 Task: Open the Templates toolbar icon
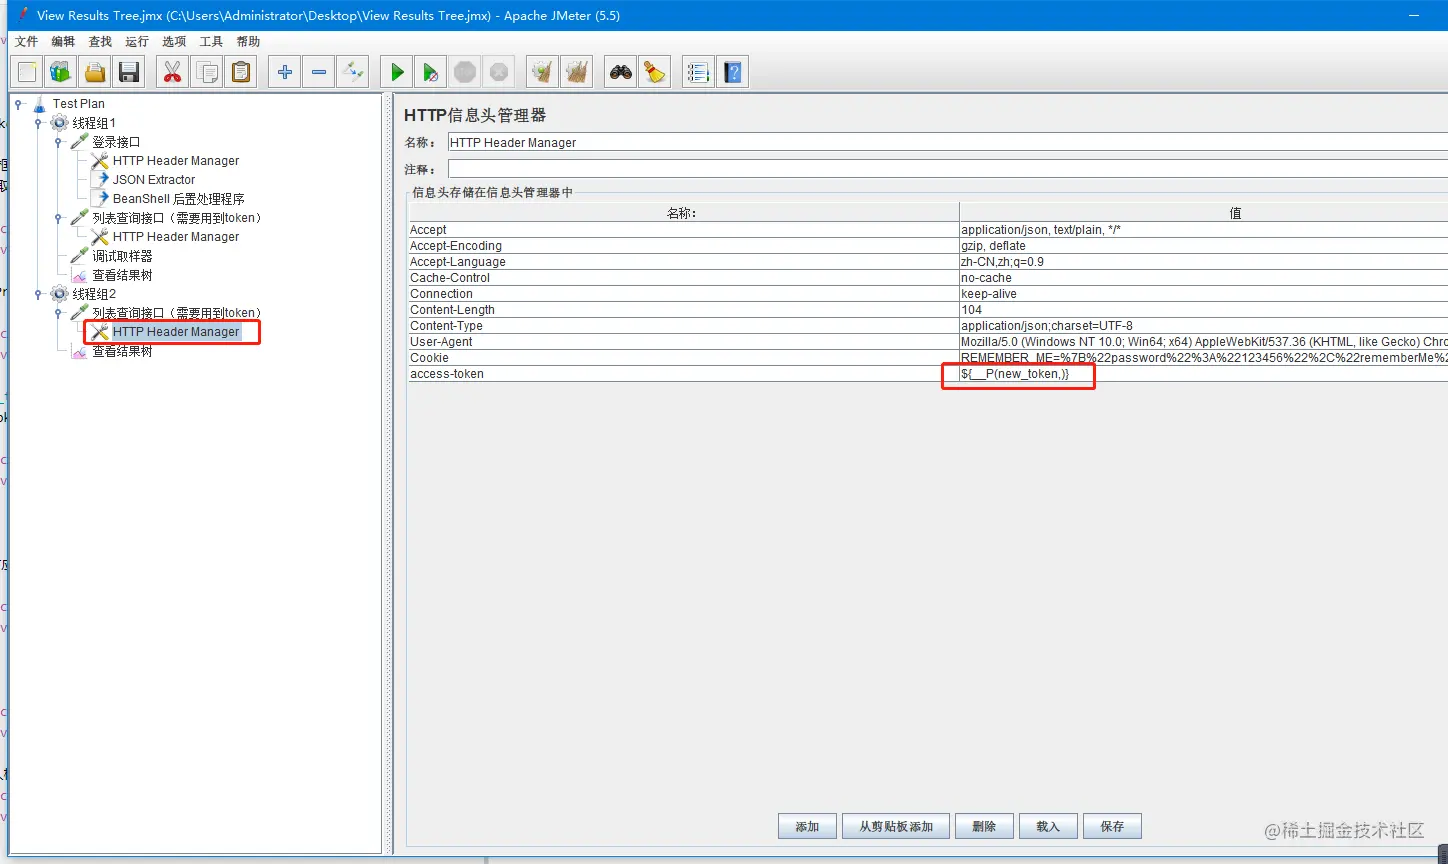click(61, 72)
